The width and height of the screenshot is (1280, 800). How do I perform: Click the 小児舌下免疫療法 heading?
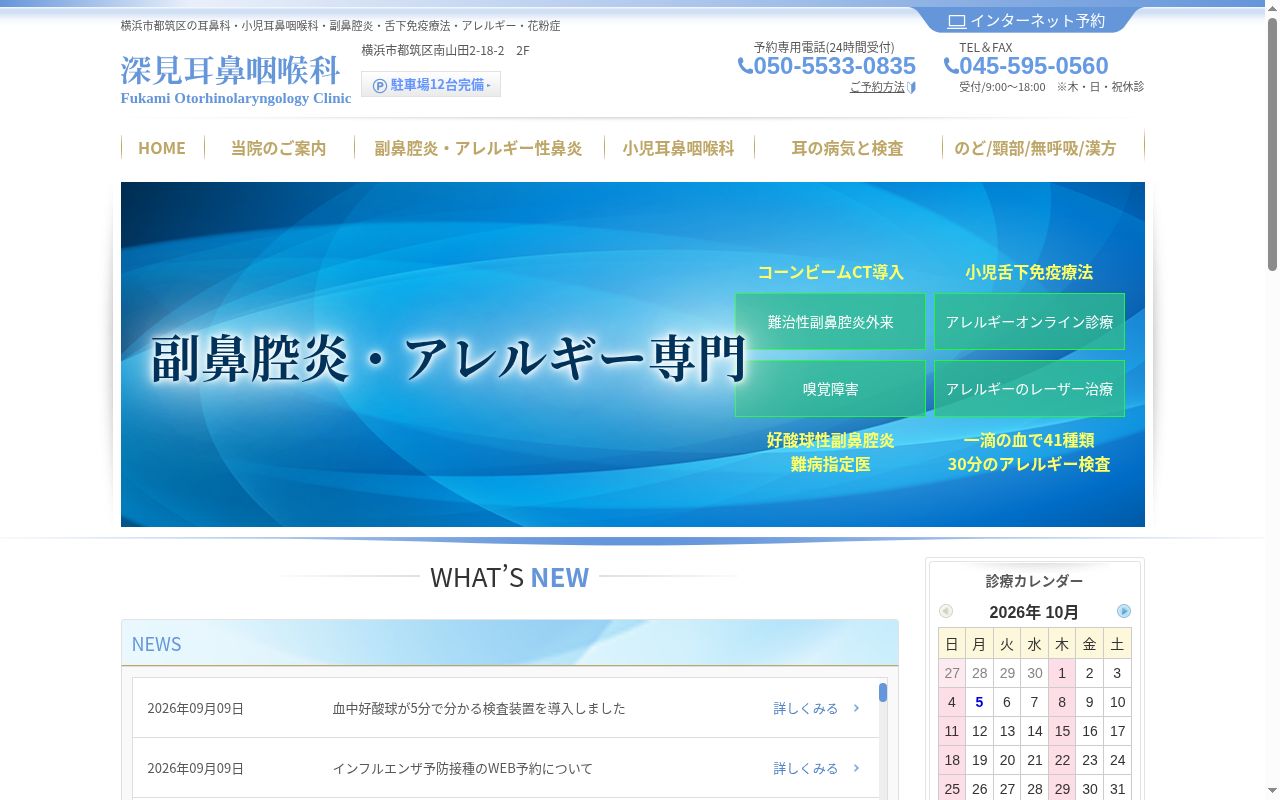click(1029, 272)
